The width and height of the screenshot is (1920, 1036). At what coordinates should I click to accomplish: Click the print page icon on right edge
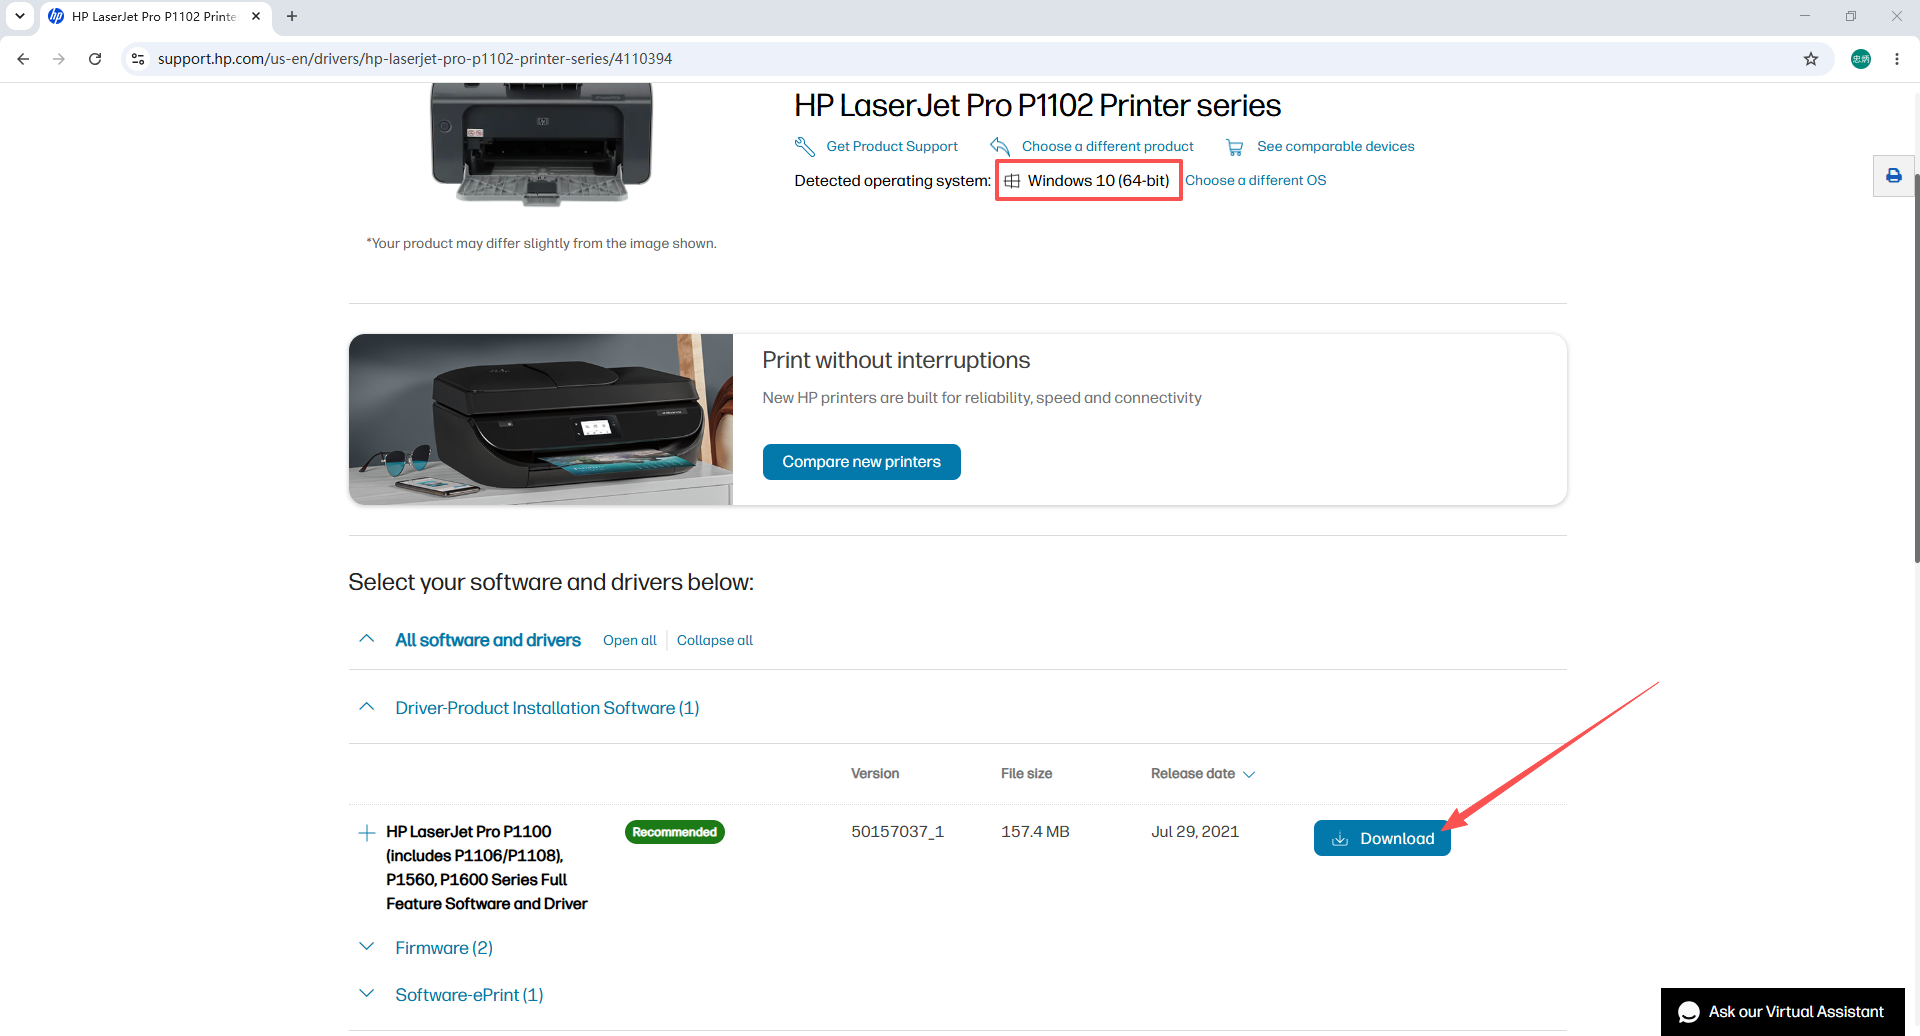(x=1894, y=176)
